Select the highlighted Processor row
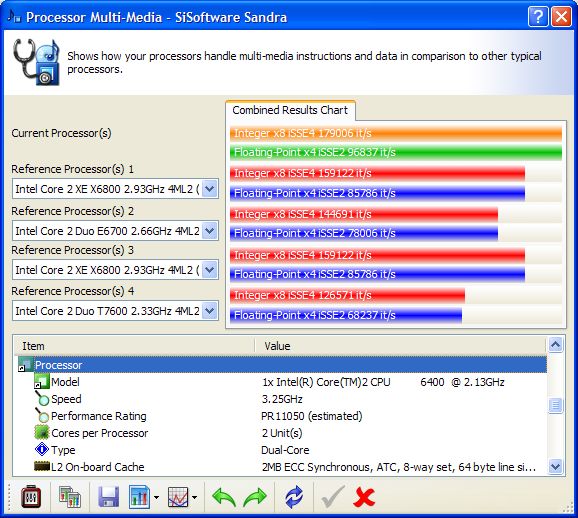Screen dimensions: 578x518 (282, 365)
